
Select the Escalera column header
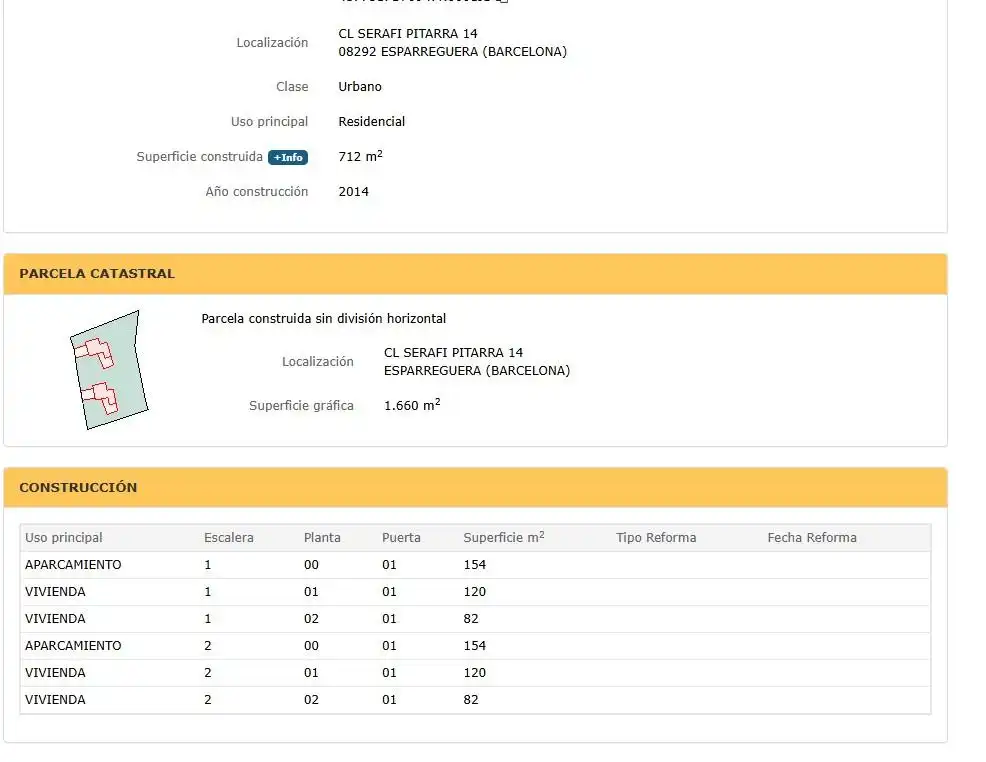229,538
